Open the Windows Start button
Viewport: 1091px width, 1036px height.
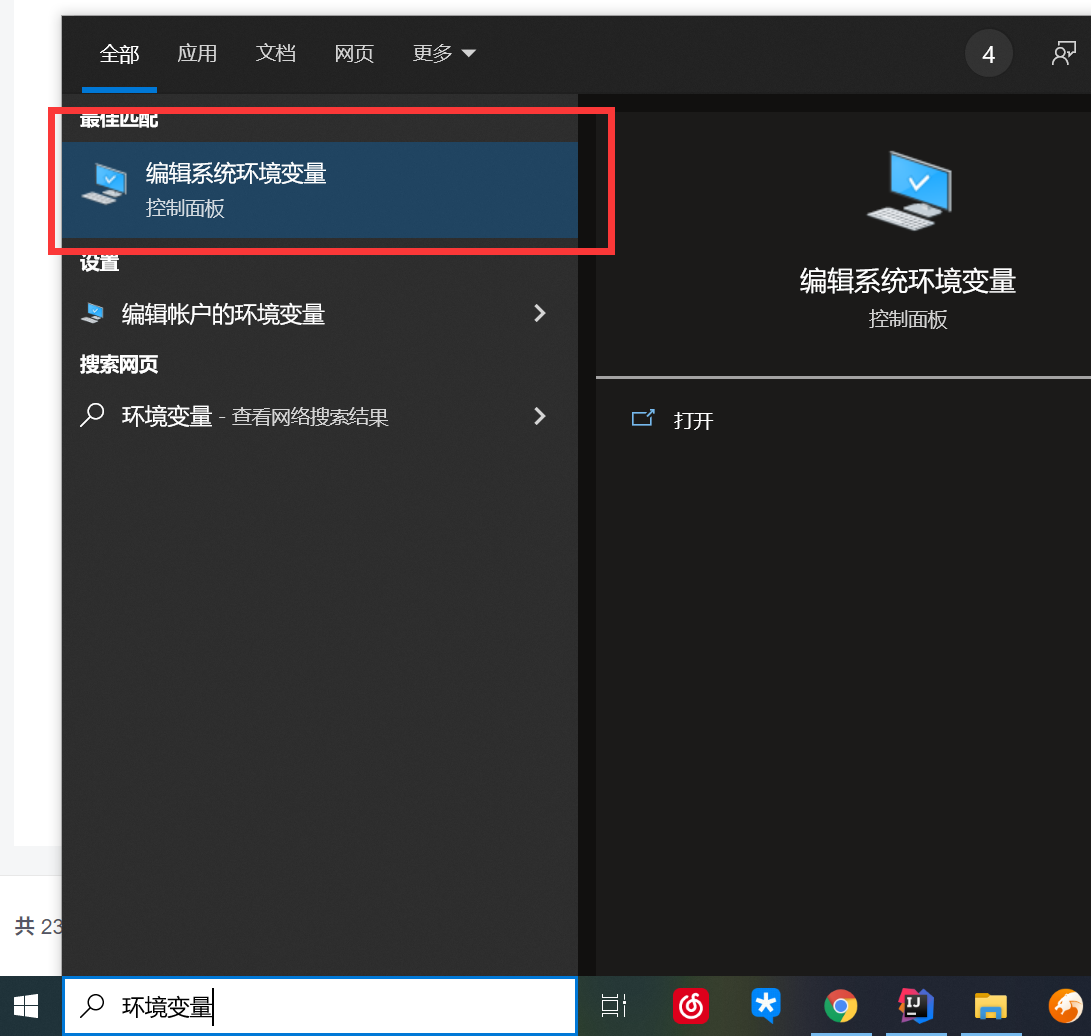(x=26, y=1006)
